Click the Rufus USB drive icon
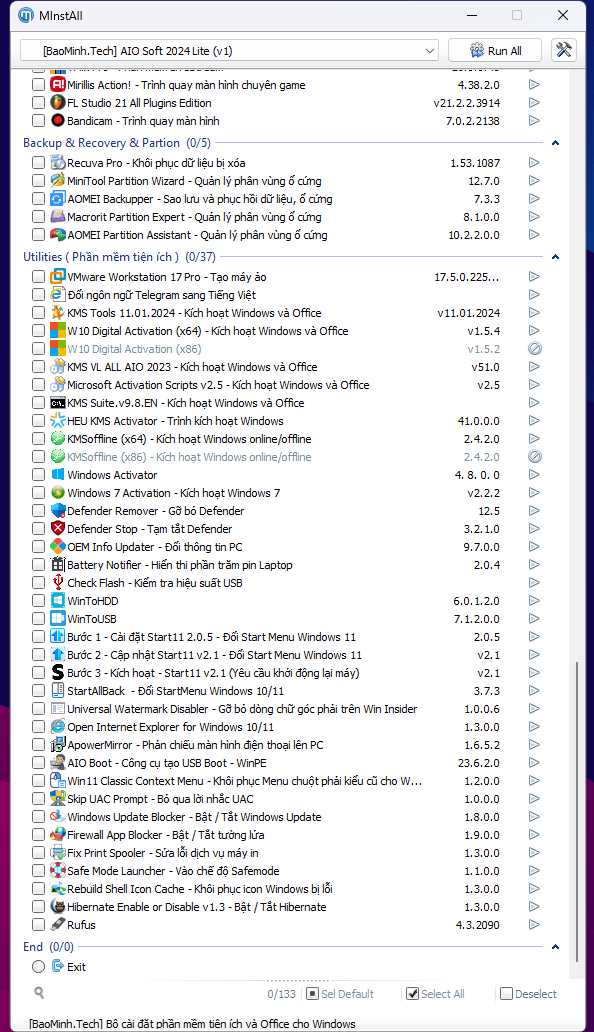 coord(58,924)
